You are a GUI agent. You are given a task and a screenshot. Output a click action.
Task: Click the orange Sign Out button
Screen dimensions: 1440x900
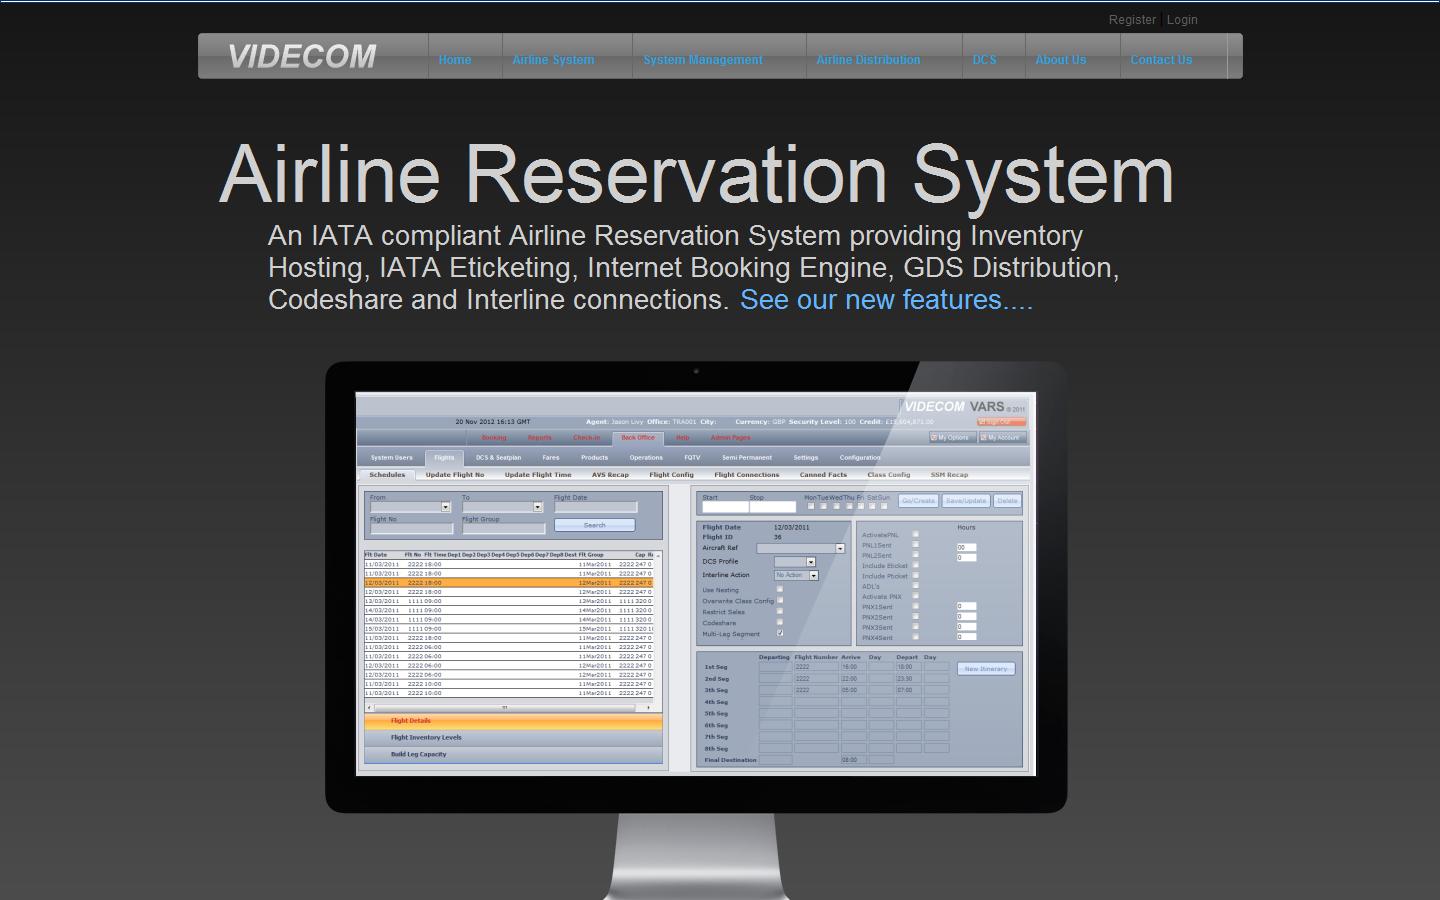[1001, 422]
